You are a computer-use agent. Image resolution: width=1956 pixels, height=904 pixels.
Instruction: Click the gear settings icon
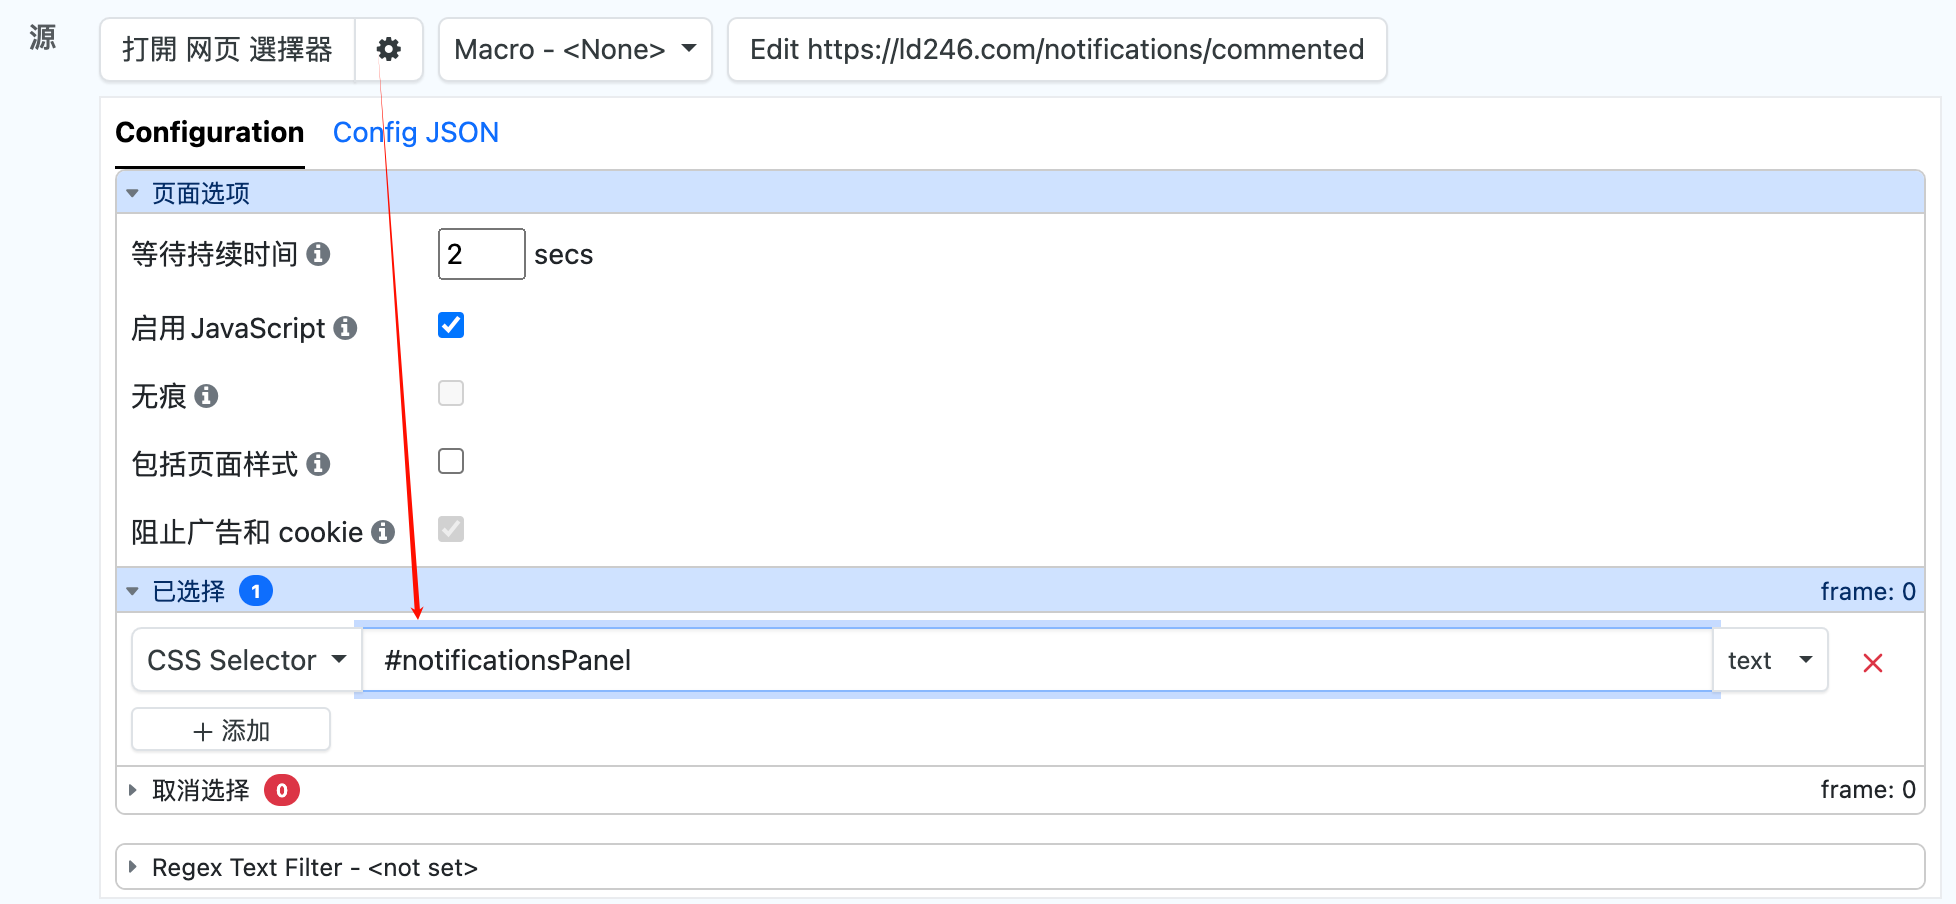pyautogui.click(x=388, y=49)
